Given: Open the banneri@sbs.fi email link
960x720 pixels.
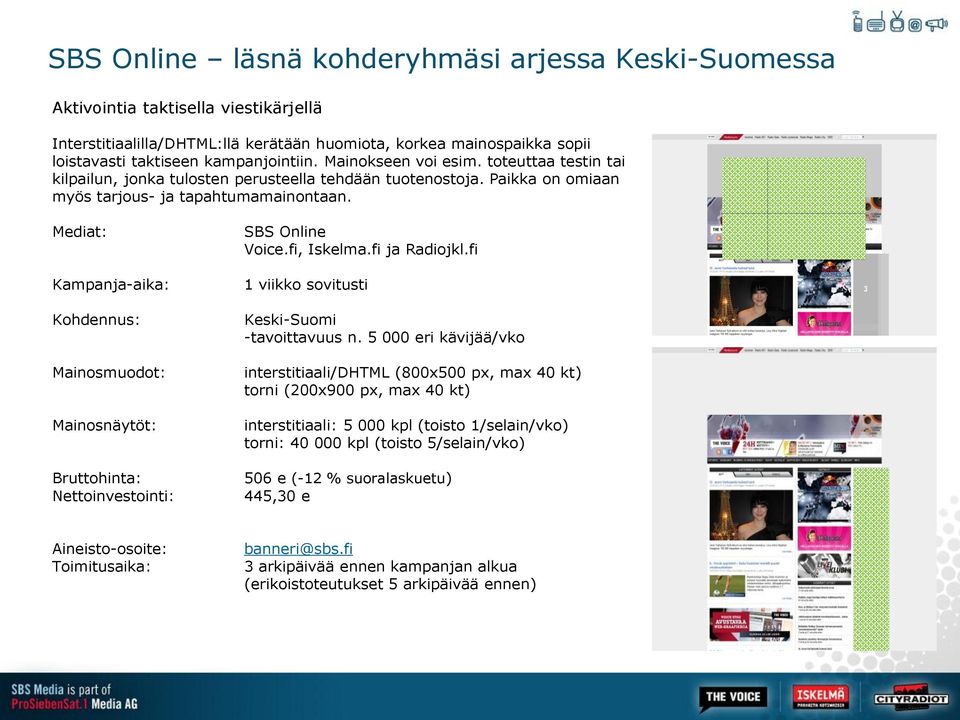Looking at the screenshot, I should pos(298,549).
